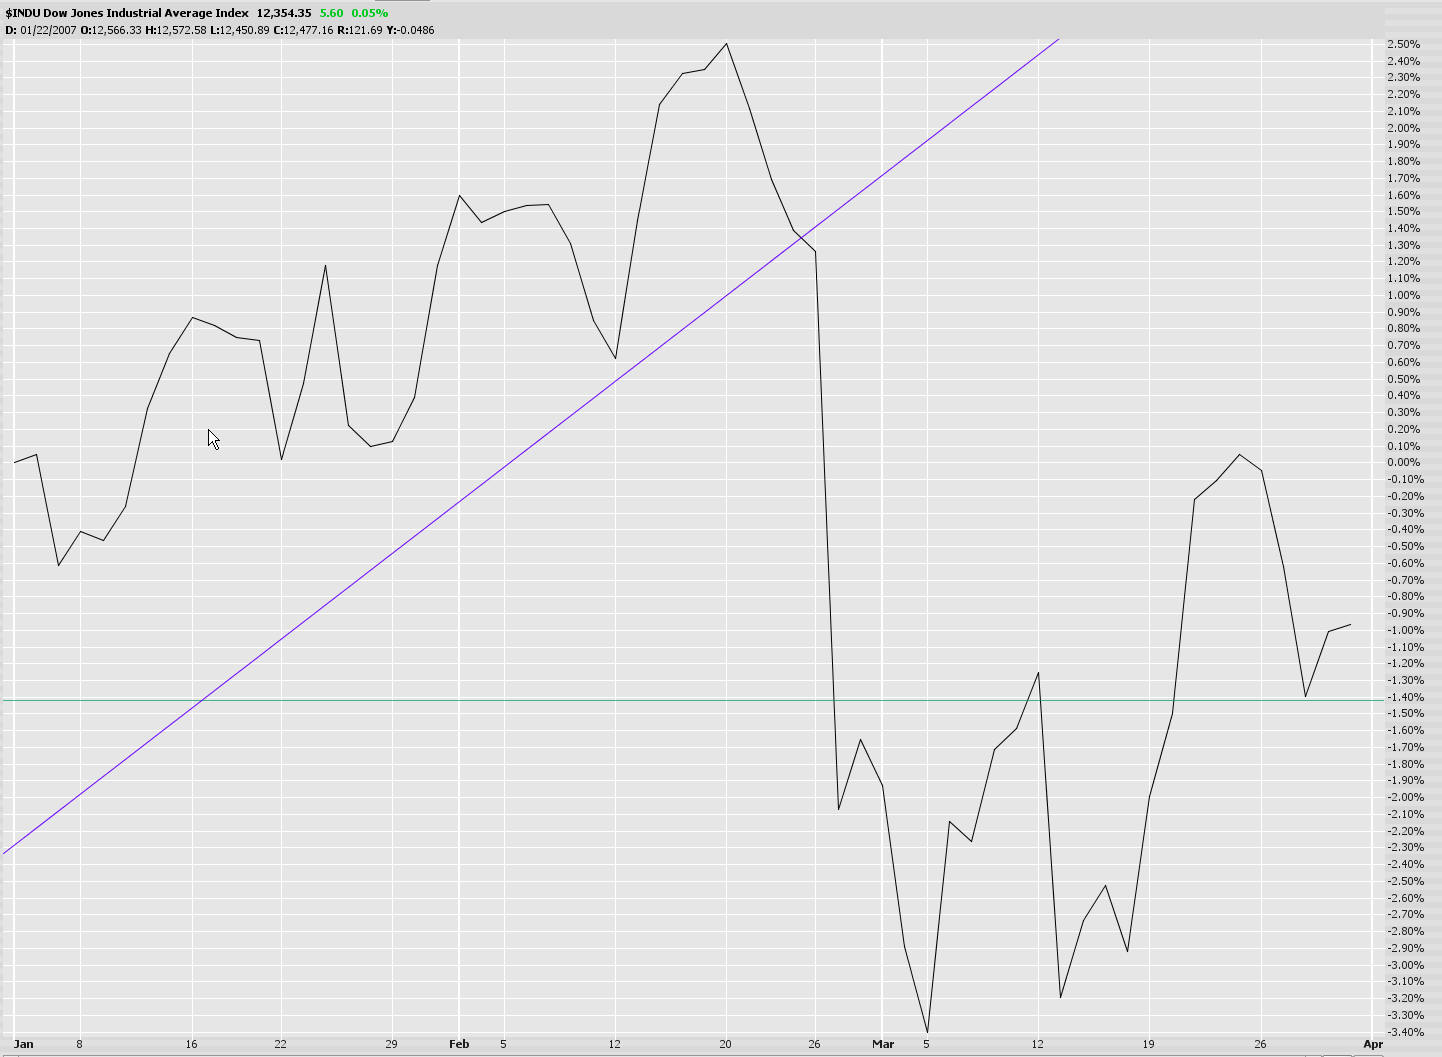
Task: Click the date label 16 on time axis
Action: 192,1044
